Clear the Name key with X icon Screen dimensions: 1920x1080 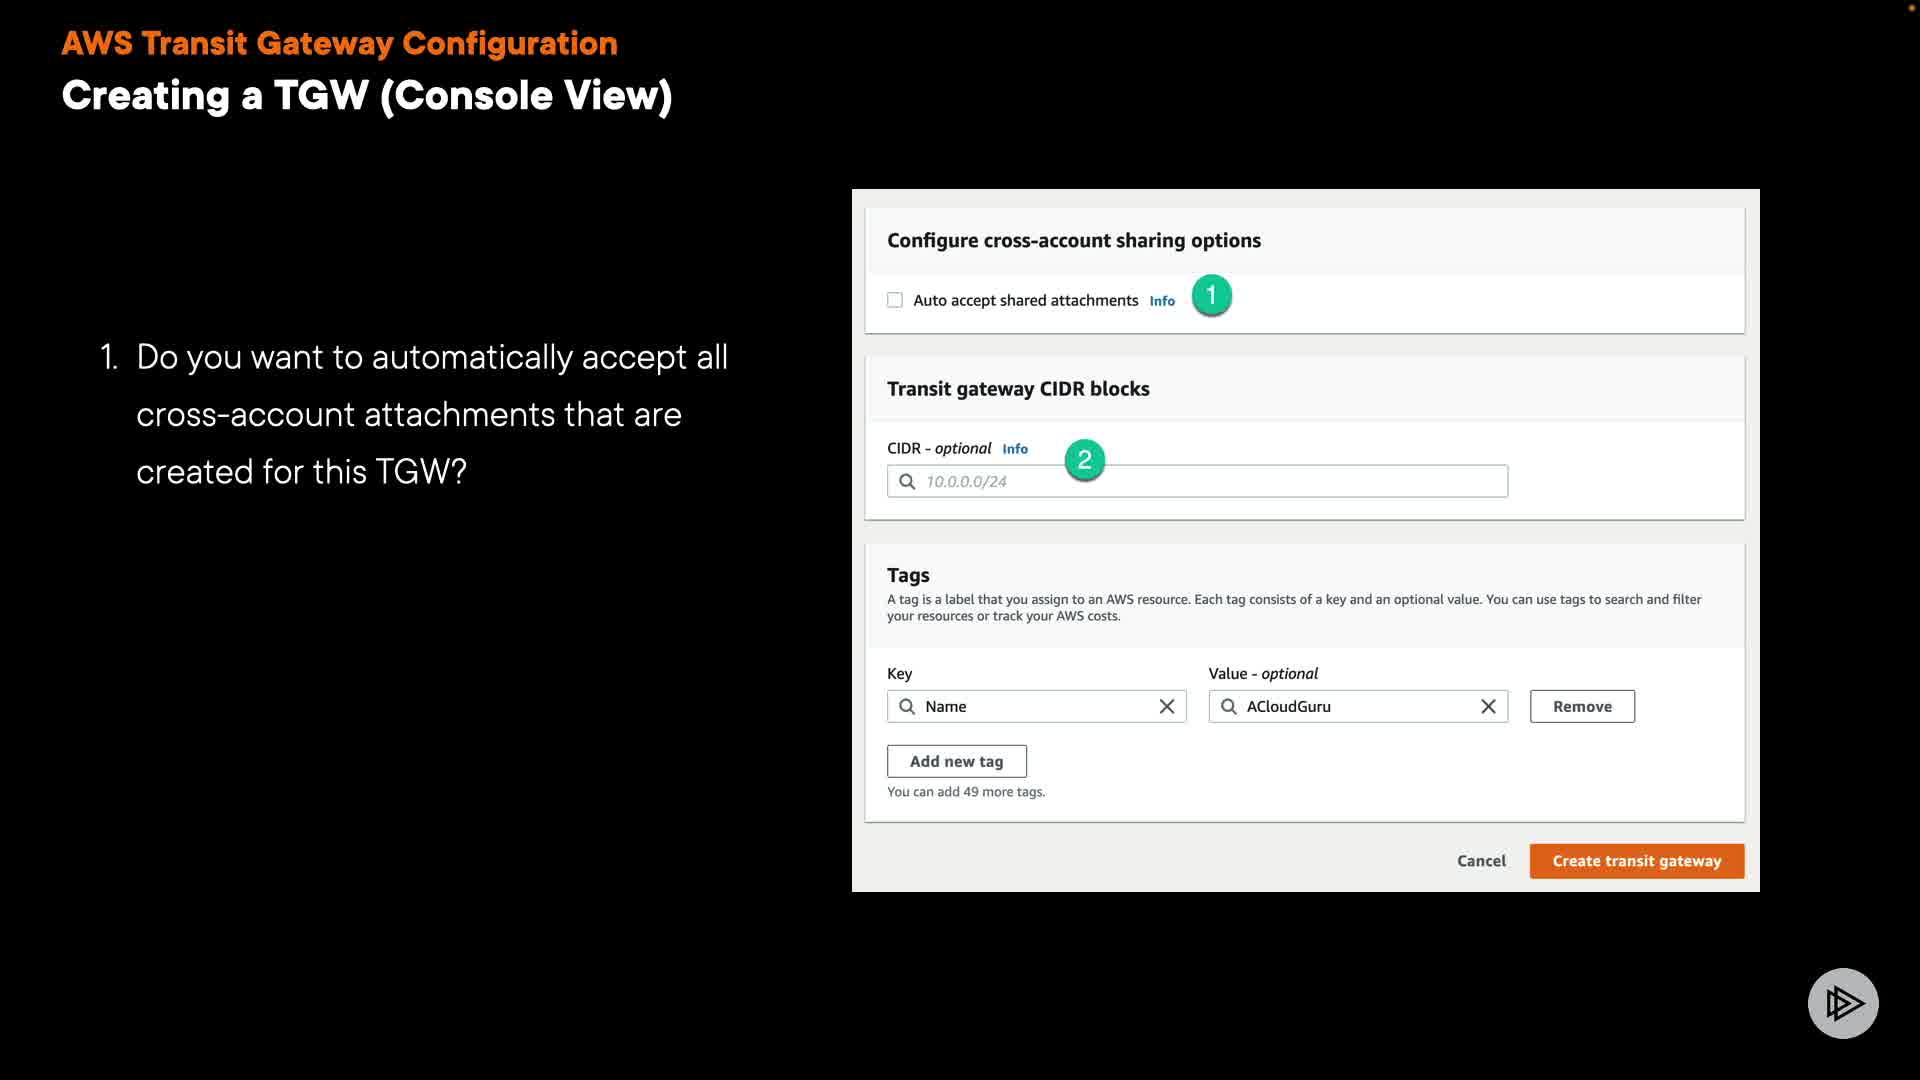pos(1166,707)
